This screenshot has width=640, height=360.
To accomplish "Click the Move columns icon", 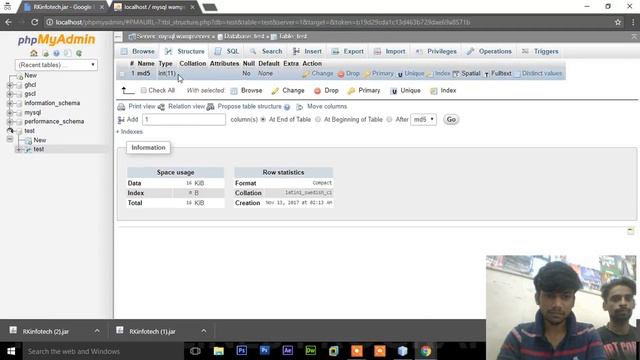I will coord(300,107).
